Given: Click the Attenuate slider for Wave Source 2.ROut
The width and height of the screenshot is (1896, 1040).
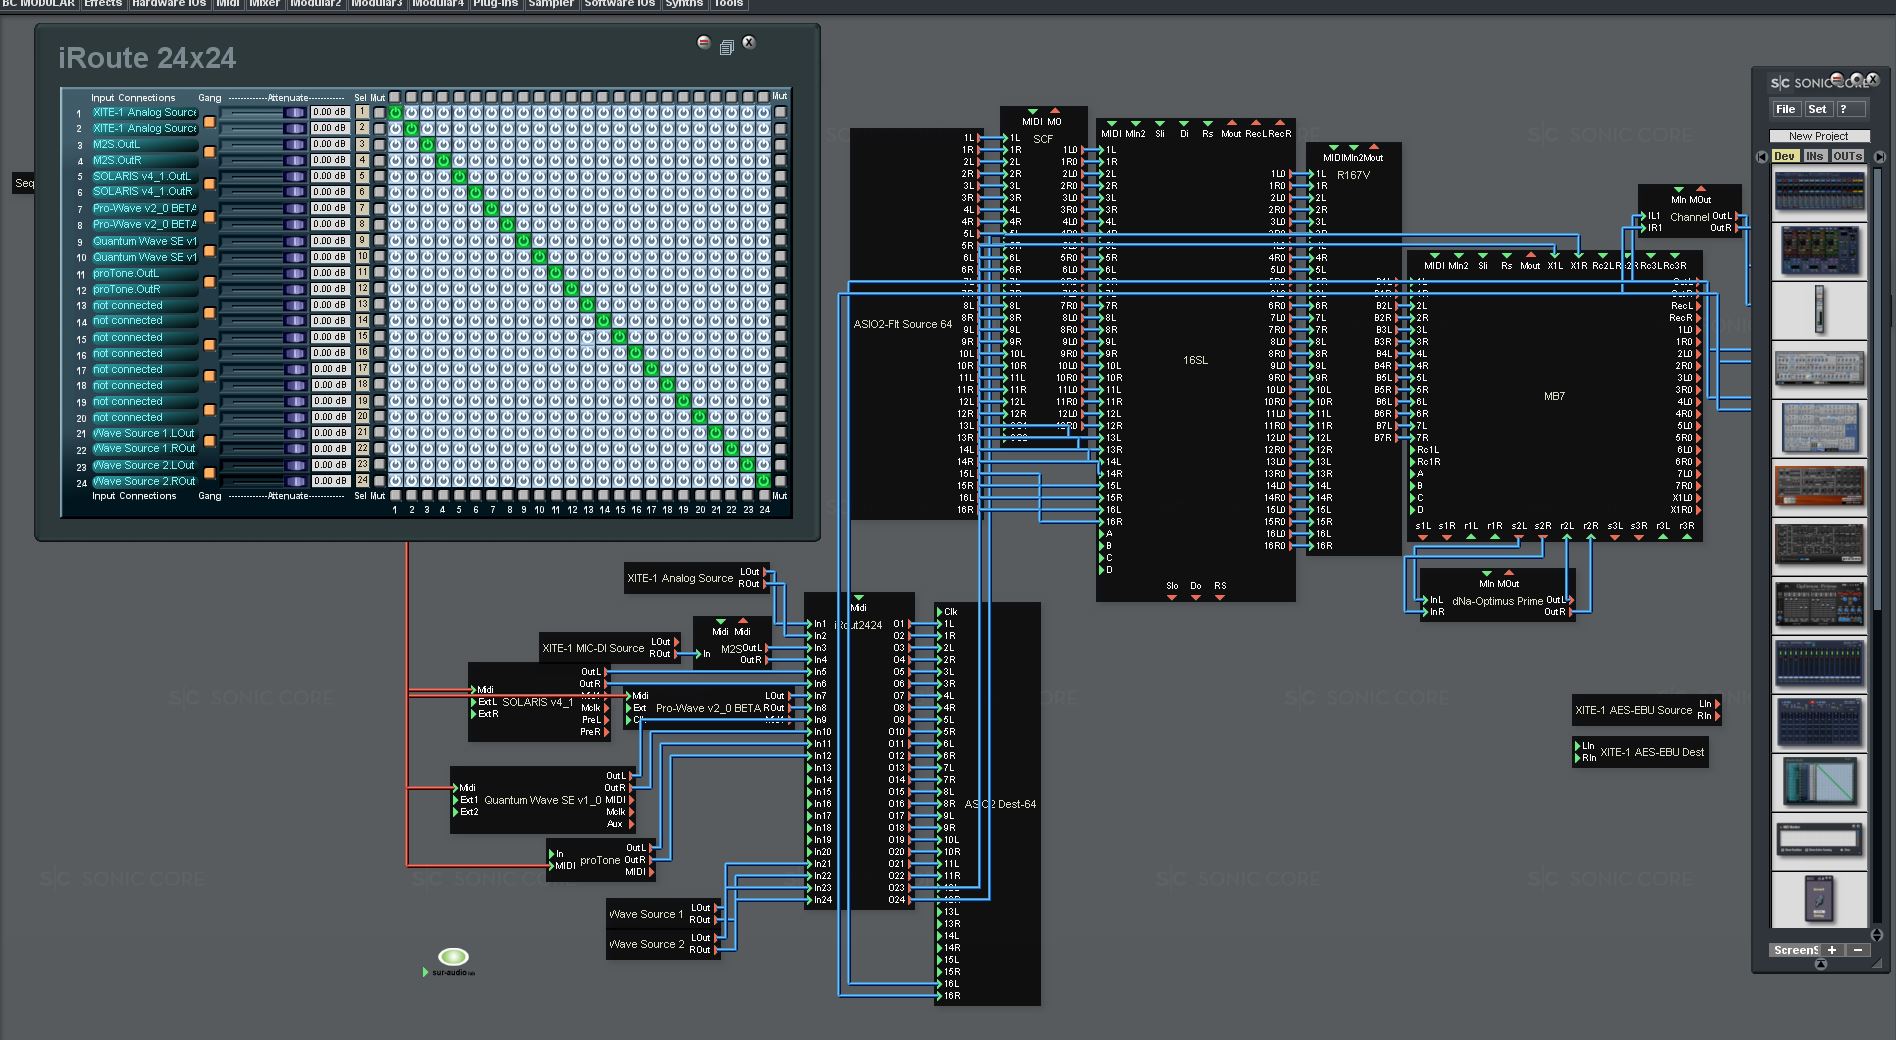Looking at the screenshot, I should (x=263, y=481).
